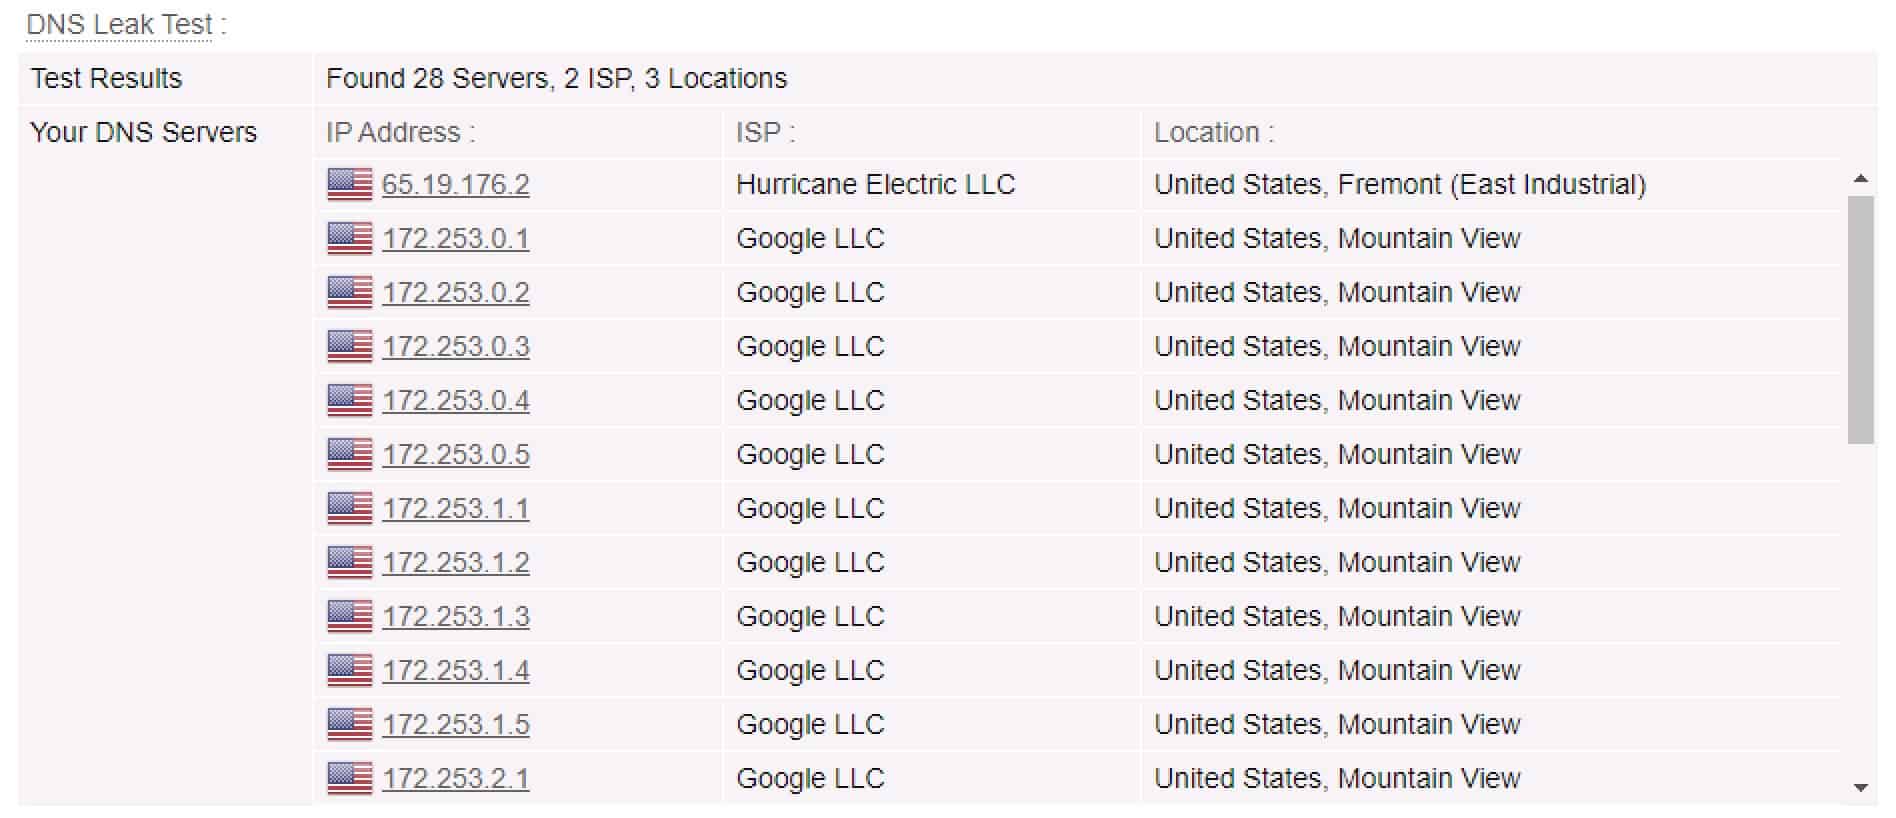
Task: Open the 172.253.0.2 IP link
Action: click(456, 293)
